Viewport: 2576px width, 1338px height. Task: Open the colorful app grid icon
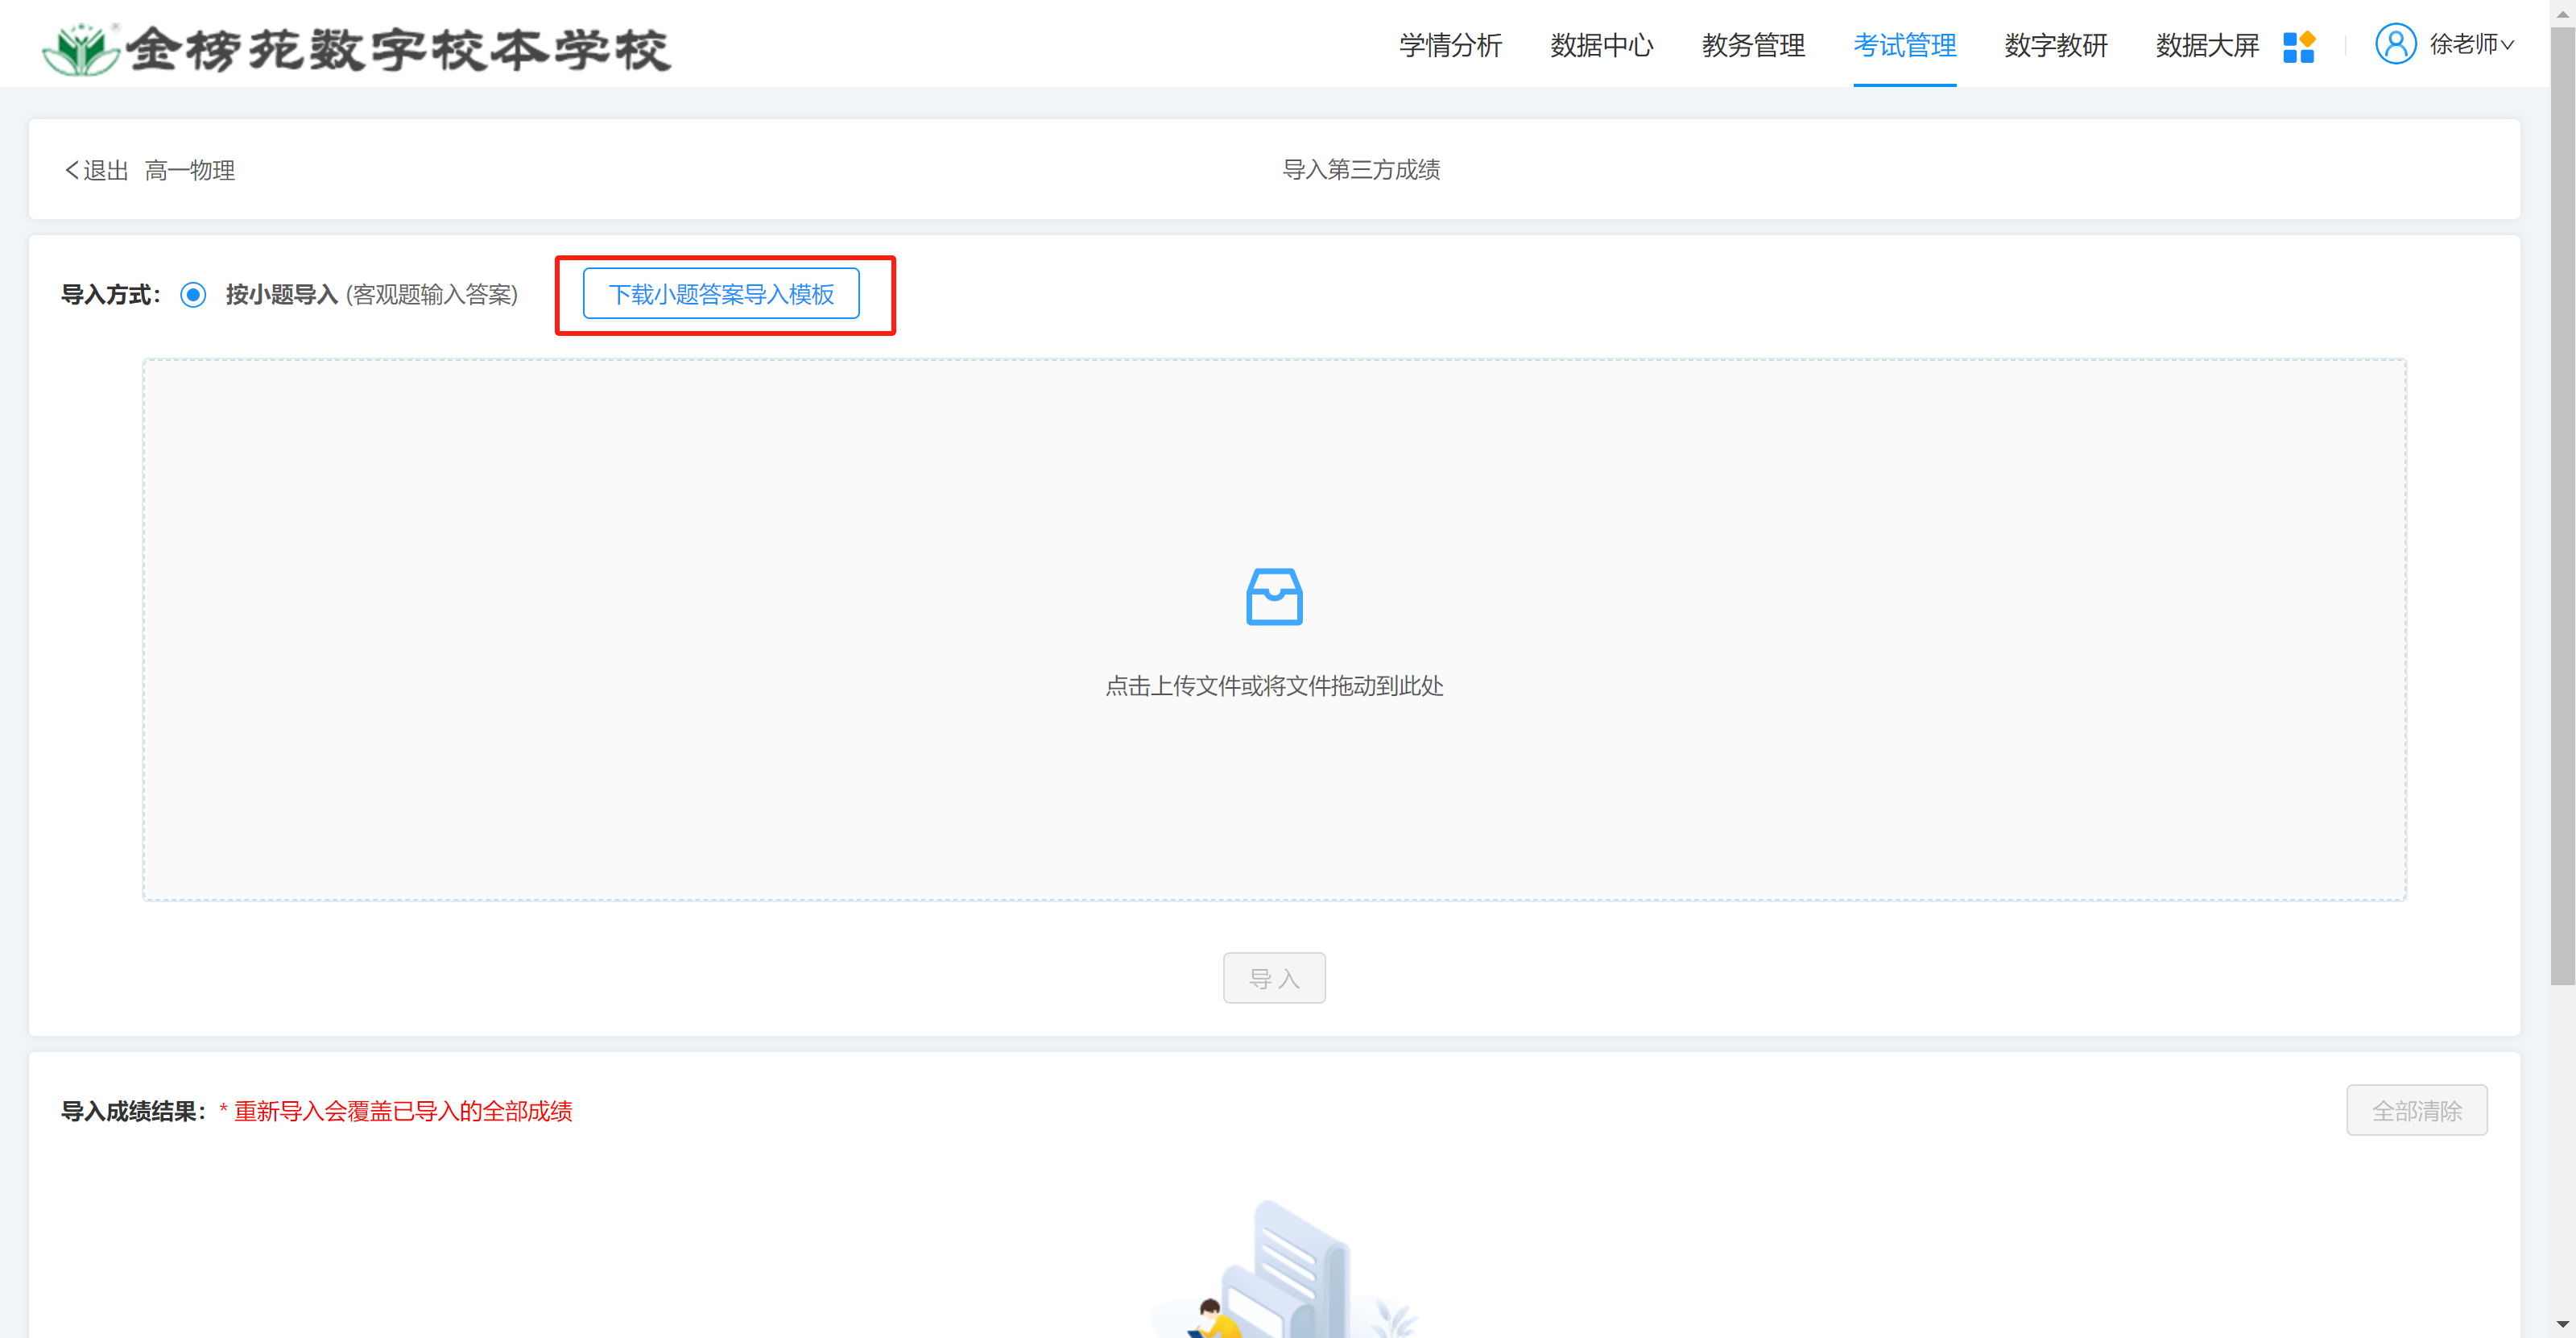pyautogui.click(x=2299, y=46)
